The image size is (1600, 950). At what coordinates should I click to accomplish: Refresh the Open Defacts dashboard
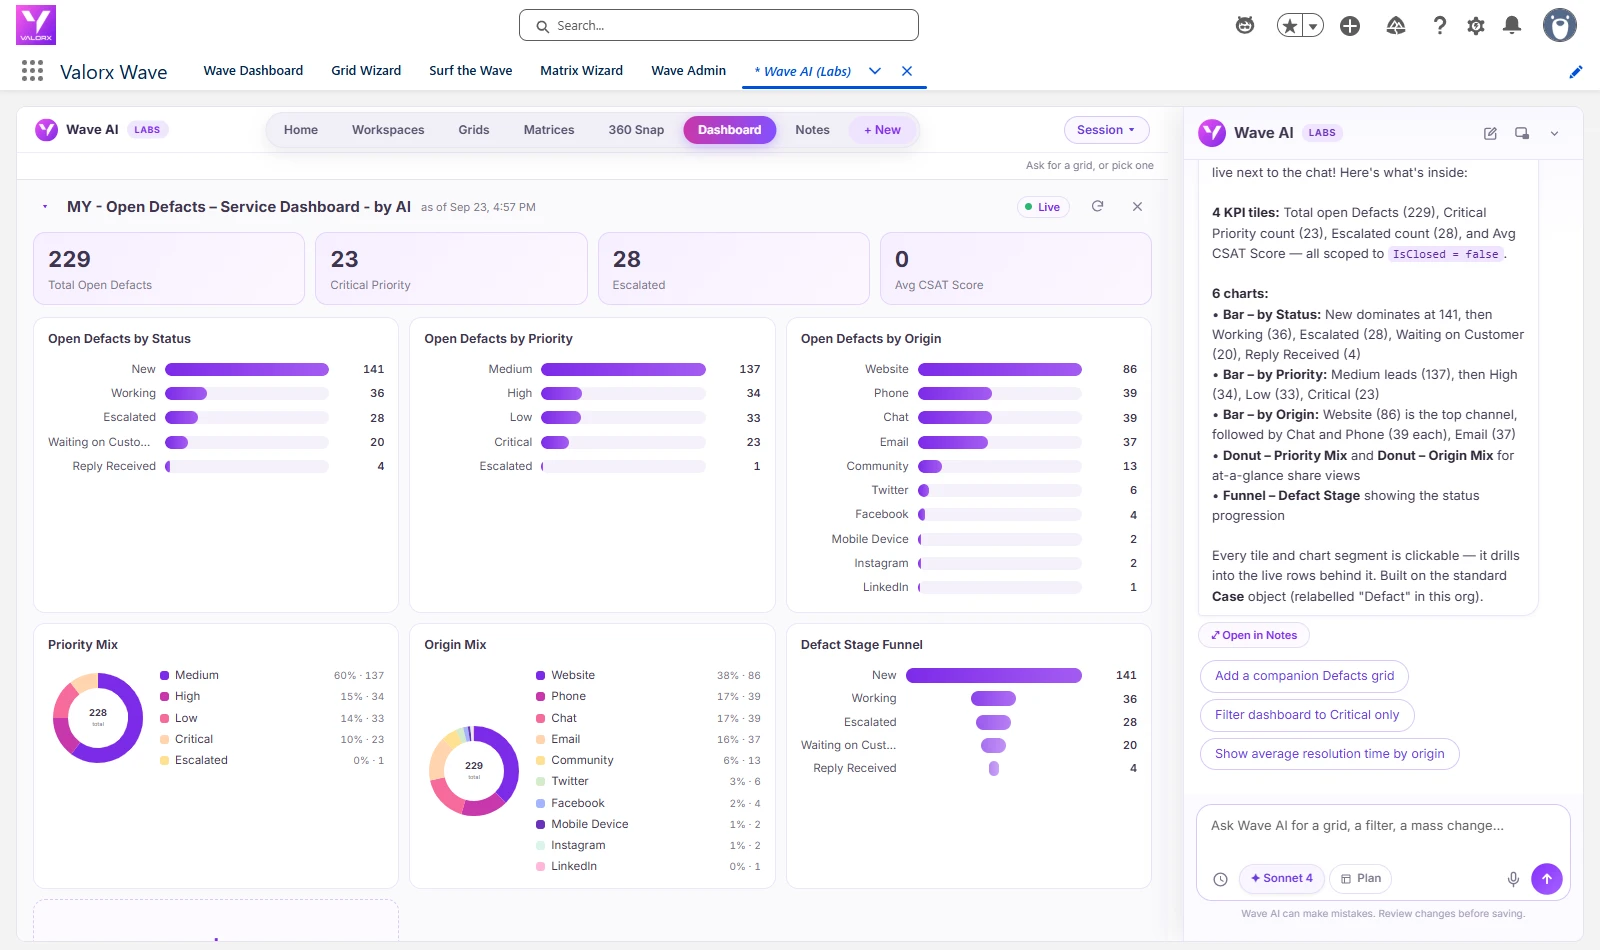1097,206
